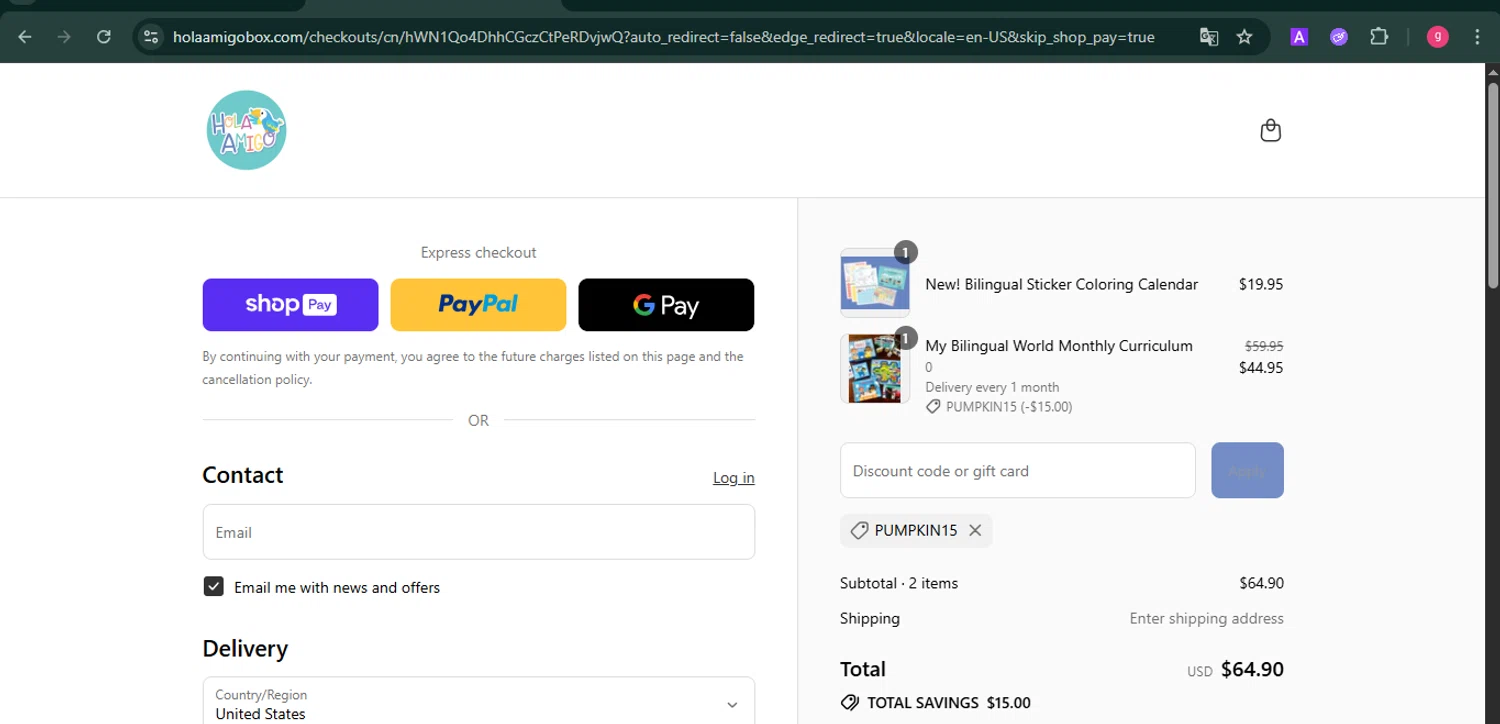
Task: Click the Bilingual Sticker Coloring Calendar thumbnail
Action: pos(875,284)
